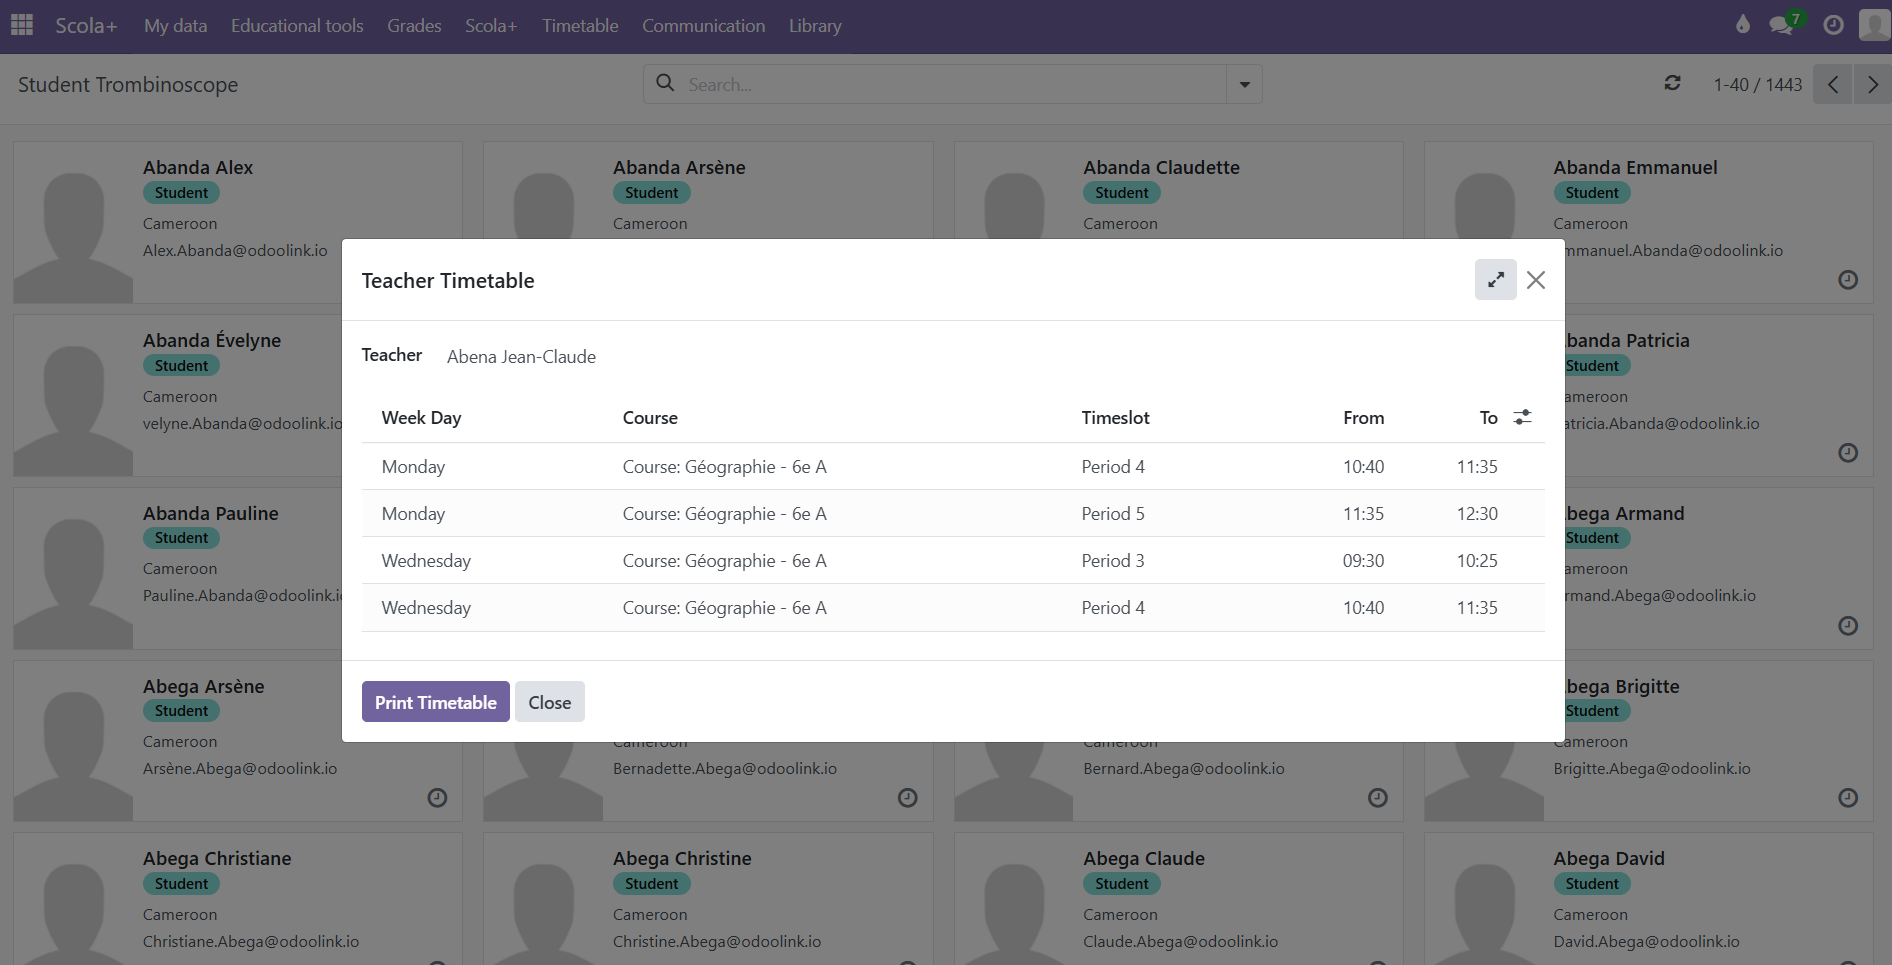Select the Monday Period 4 row
The image size is (1892, 965).
953,467
